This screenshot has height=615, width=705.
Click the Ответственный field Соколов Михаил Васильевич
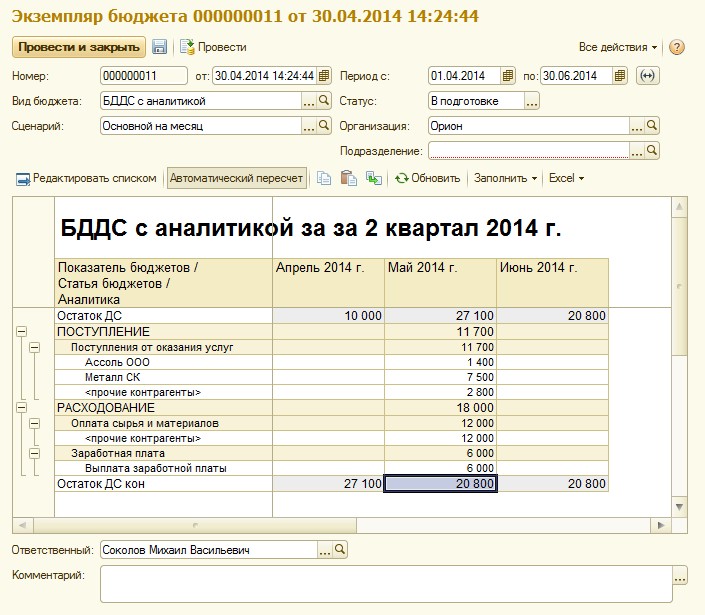pyautogui.click(x=209, y=549)
